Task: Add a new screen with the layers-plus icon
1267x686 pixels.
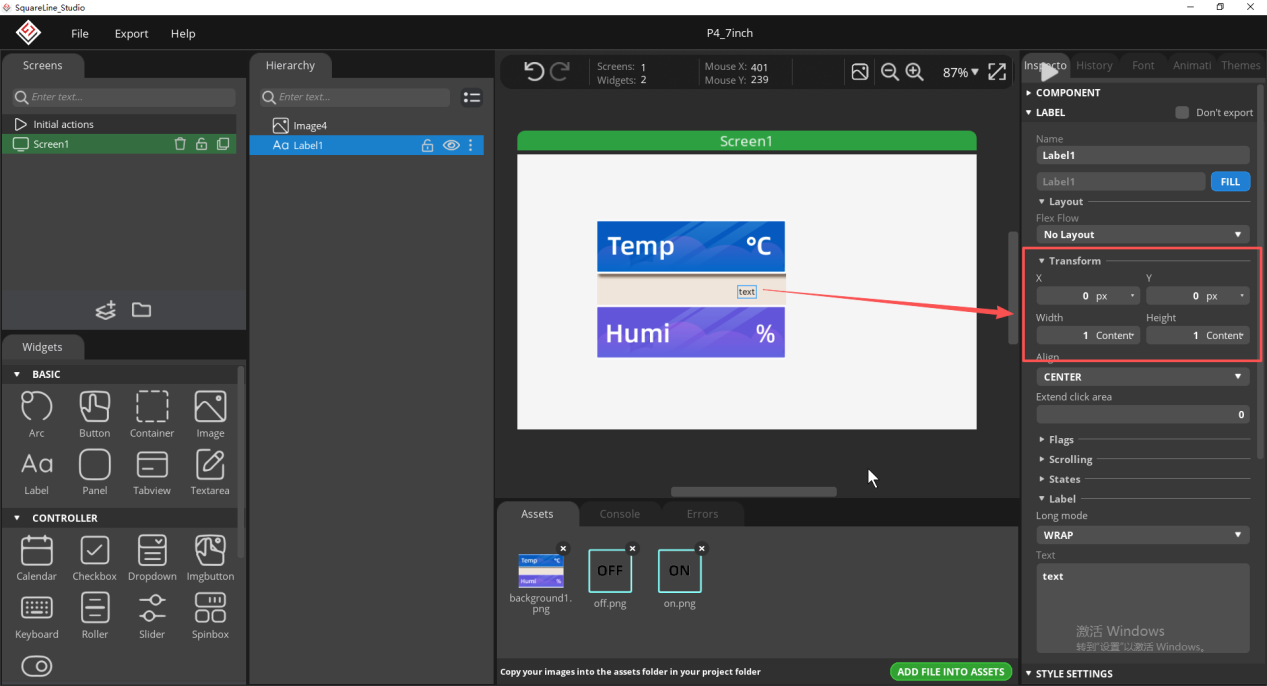Action: click(x=106, y=310)
